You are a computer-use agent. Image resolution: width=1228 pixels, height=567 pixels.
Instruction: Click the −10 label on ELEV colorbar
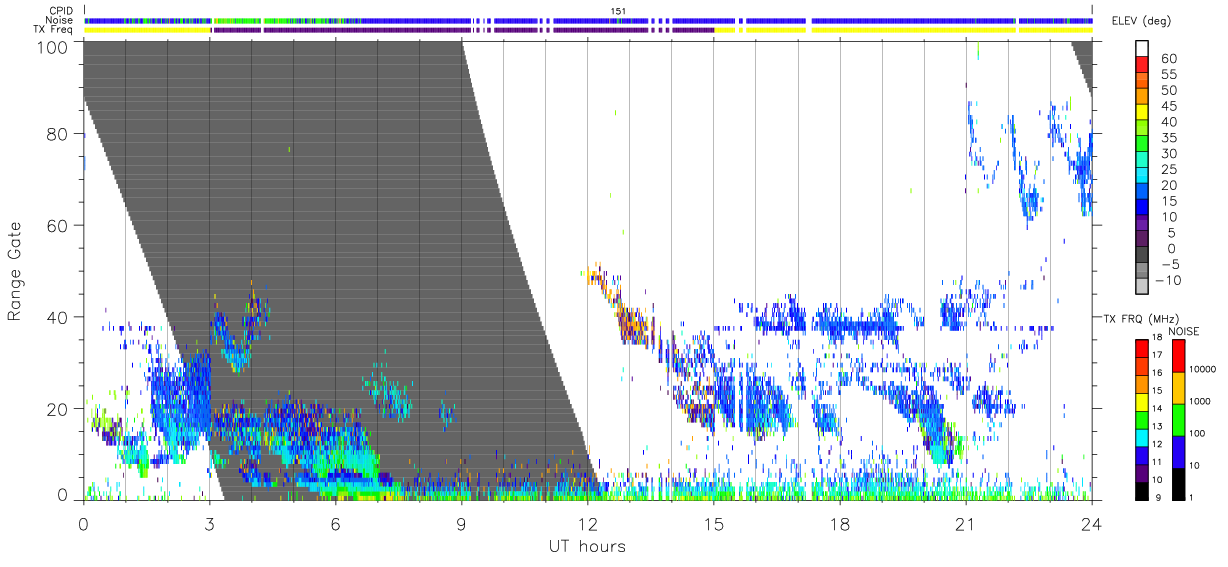[1168, 280]
